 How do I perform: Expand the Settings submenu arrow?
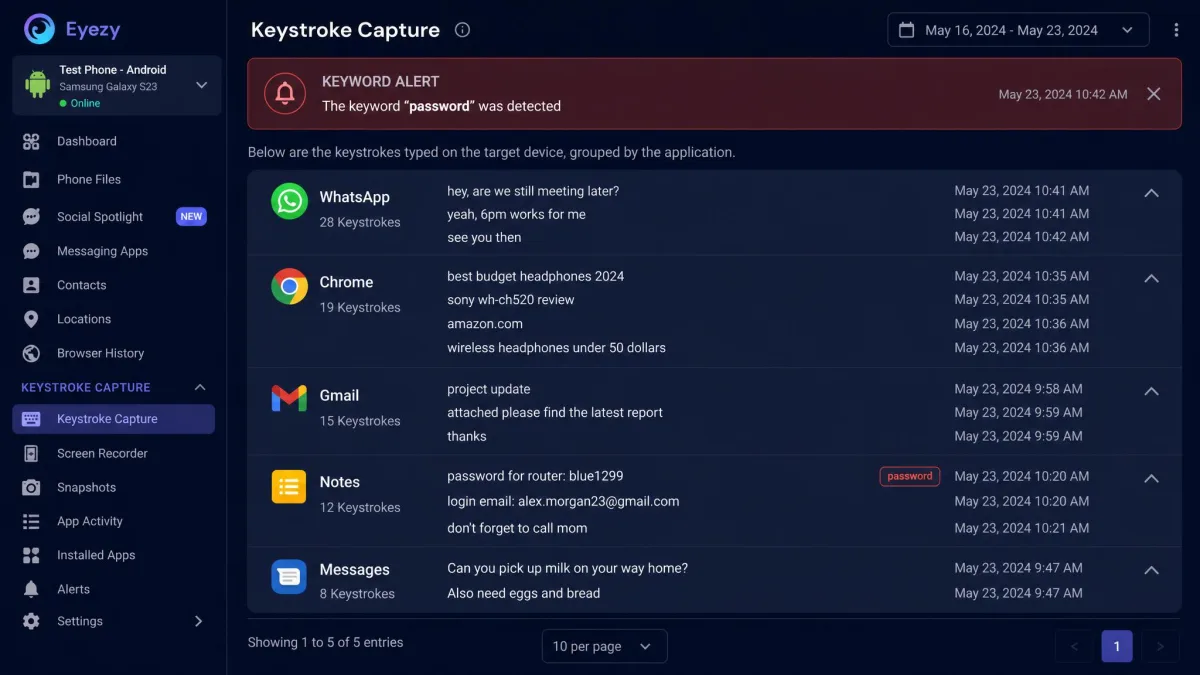[x=198, y=621]
